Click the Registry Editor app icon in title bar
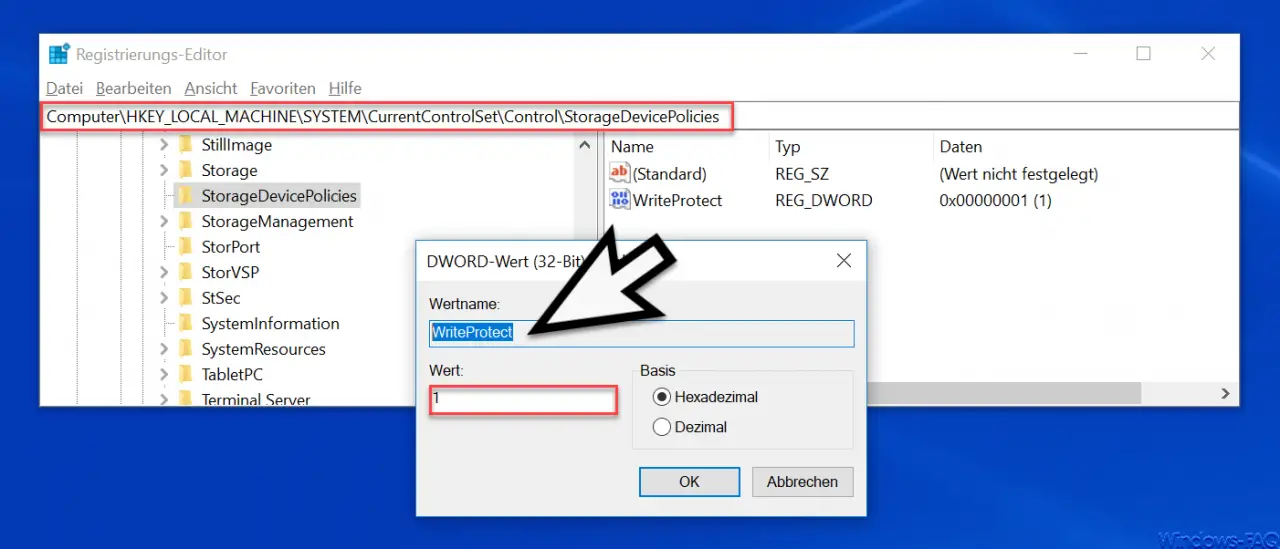The width and height of the screenshot is (1280, 549). pyautogui.click(x=59, y=55)
